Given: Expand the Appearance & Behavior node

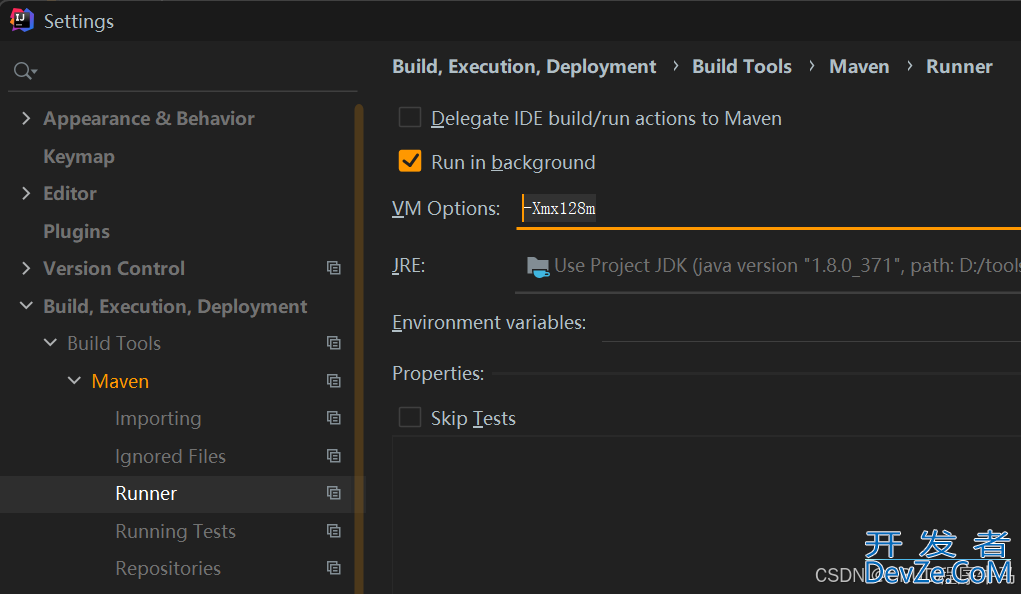Looking at the screenshot, I should (26, 118).
